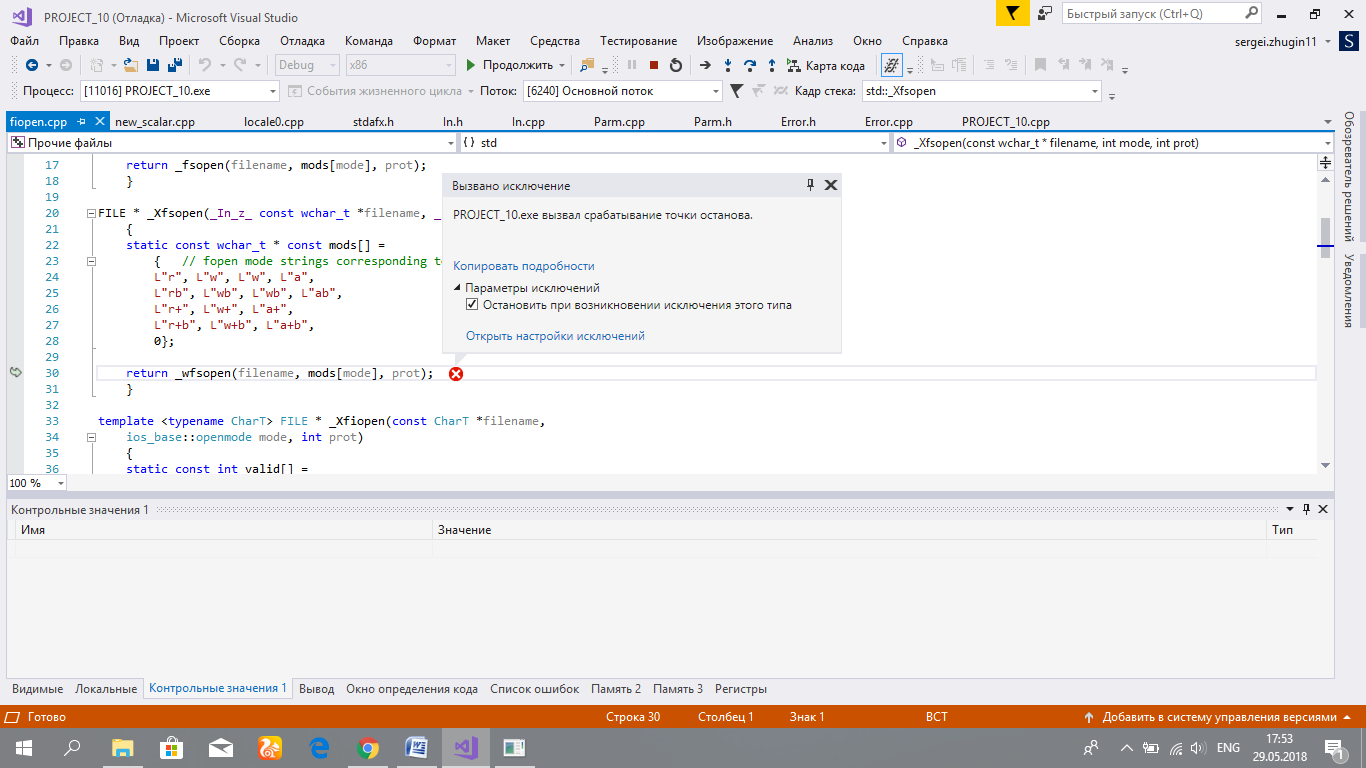The width and height of the screenshot is (1366, 768).
Task: Toggle 'Остановить при возникновении исключения этого типа' checkbox
Action: point(473,305)
